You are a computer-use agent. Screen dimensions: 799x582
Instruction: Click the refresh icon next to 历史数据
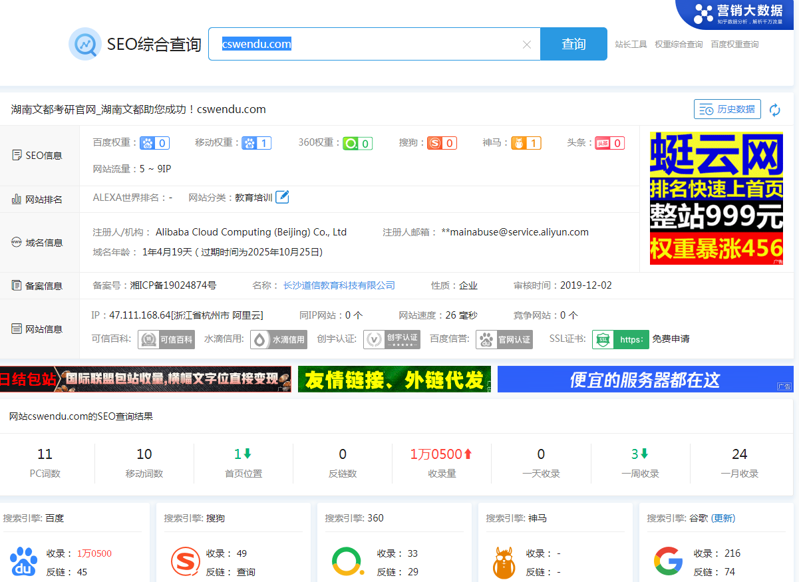click(775, 110)
